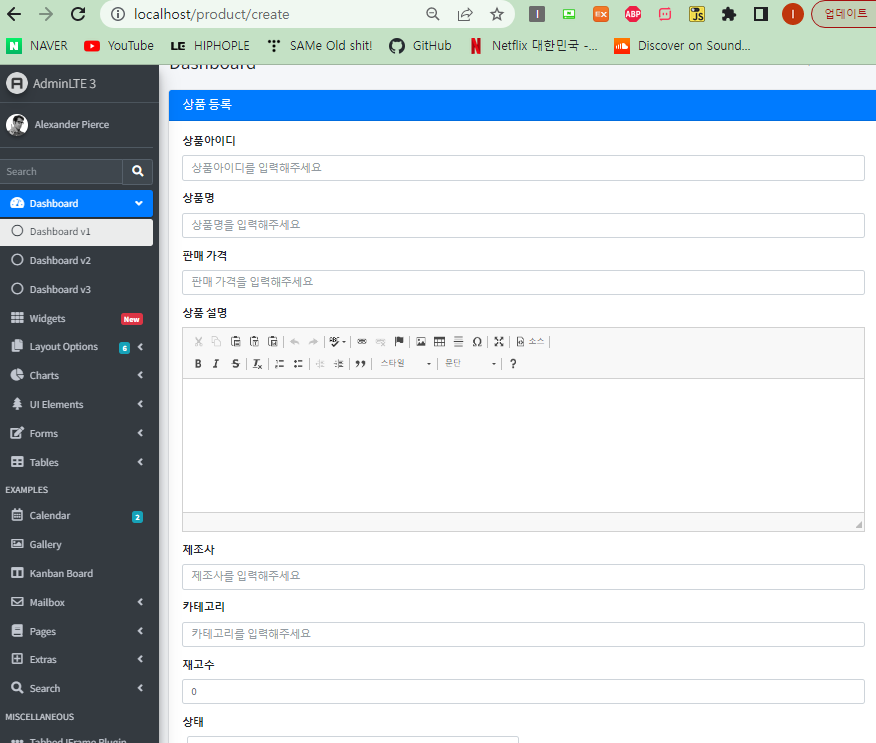This screenshot has width=876, height=743.
Task: Click the Unlink icon
Action: click(x=380, y=341)
